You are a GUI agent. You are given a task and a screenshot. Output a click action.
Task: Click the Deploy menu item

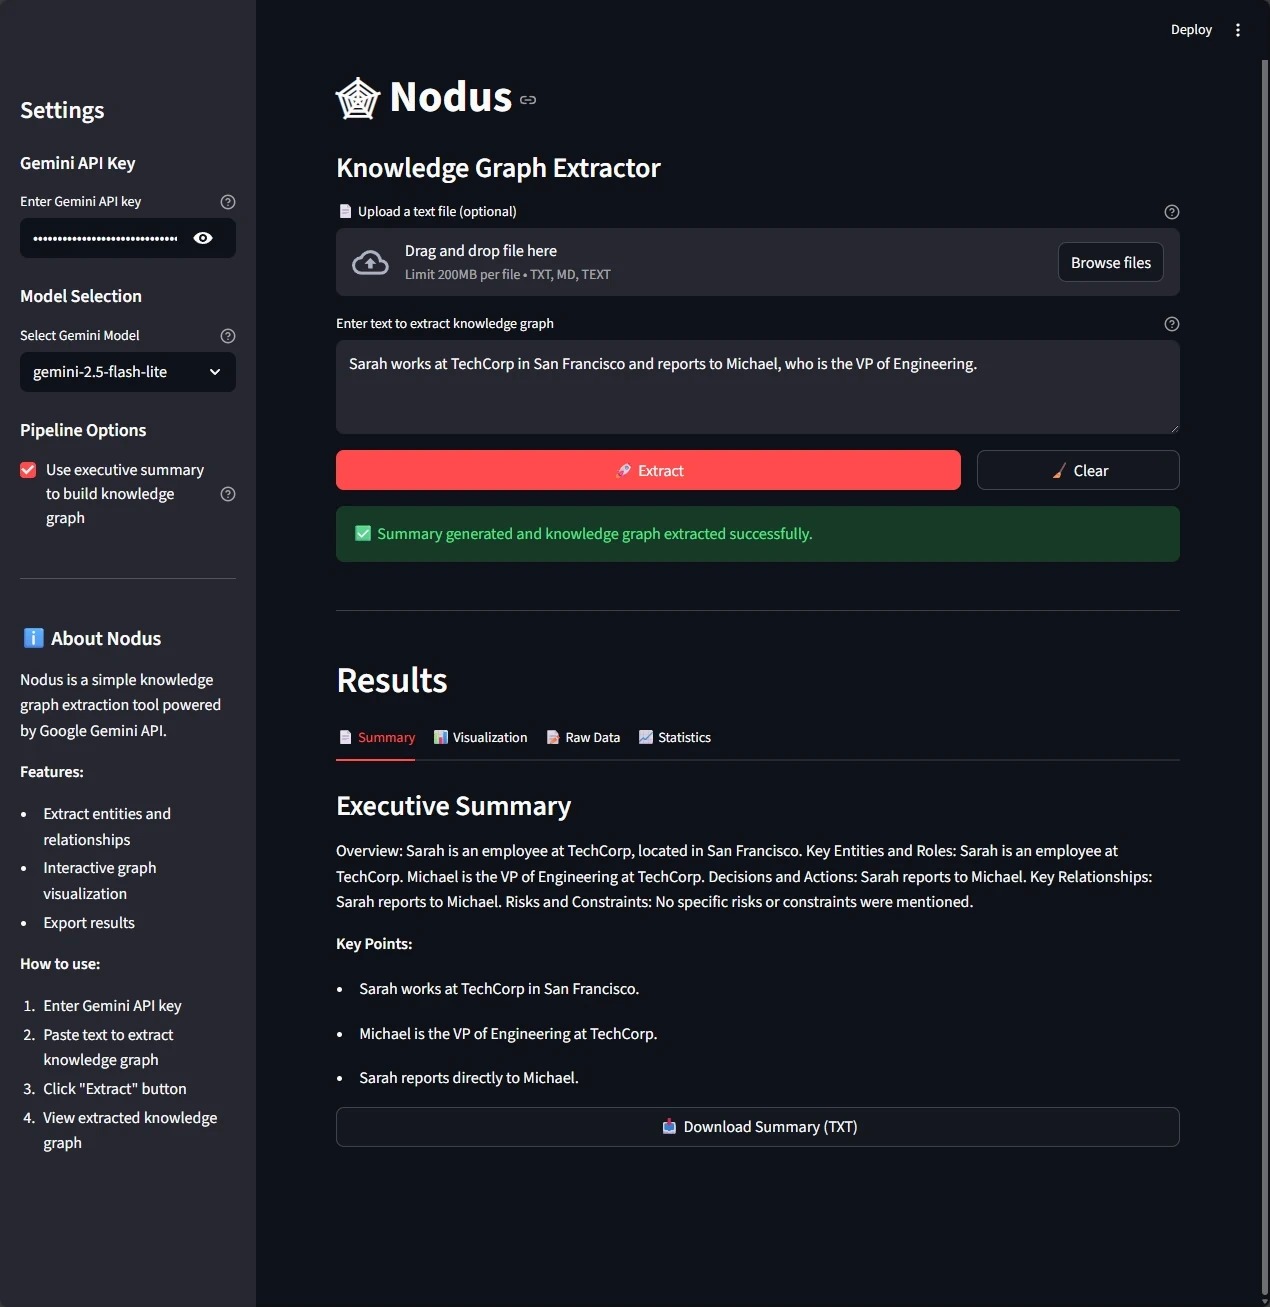point(1190,29)
